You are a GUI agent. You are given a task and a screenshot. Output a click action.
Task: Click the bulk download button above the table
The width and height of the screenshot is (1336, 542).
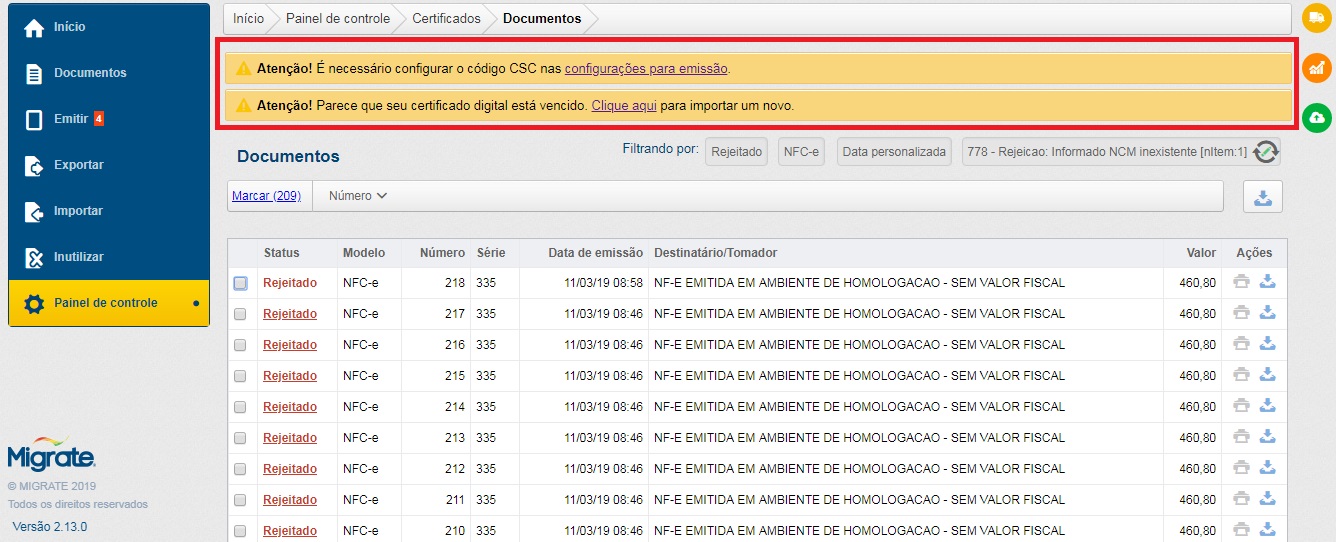pos(1262,197)
